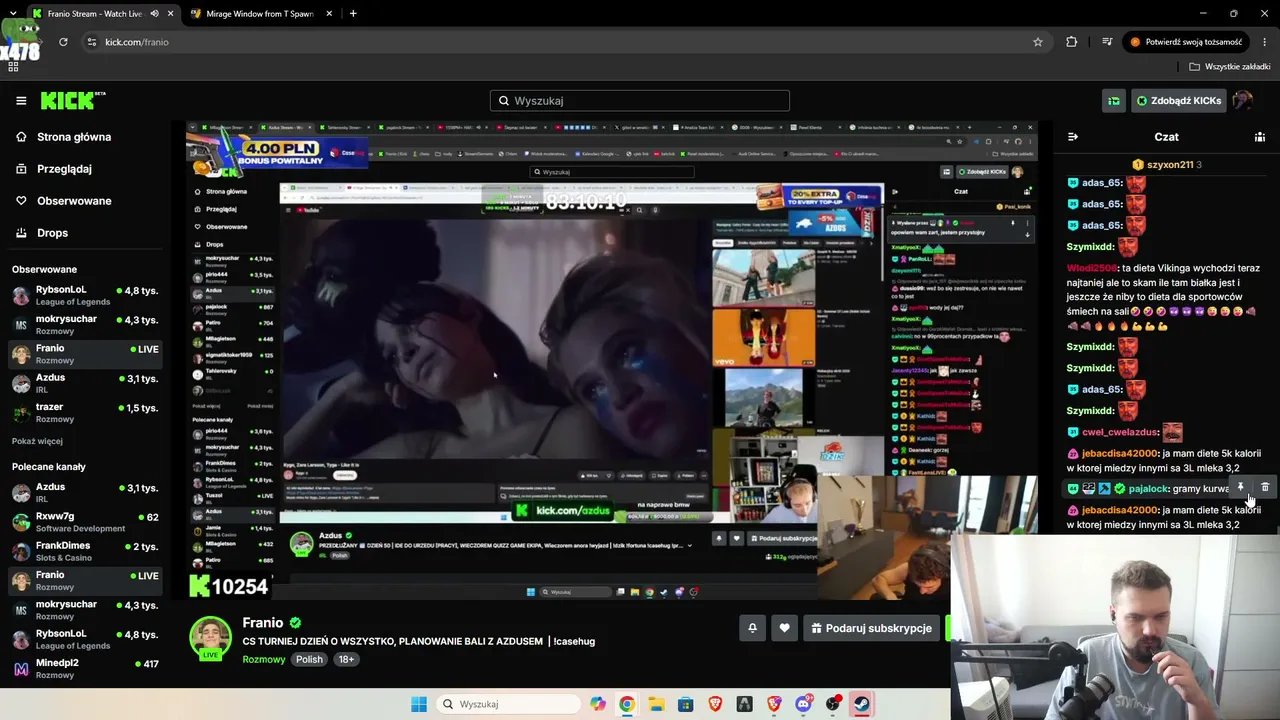Viewport: 1280px width, 720px height.
Task: Open the Windows Start menu
Action: pos(419,704)
